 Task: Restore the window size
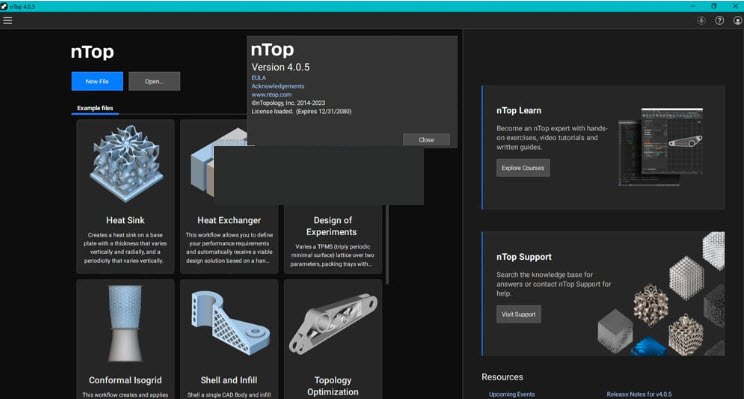[x=714, y=6]
